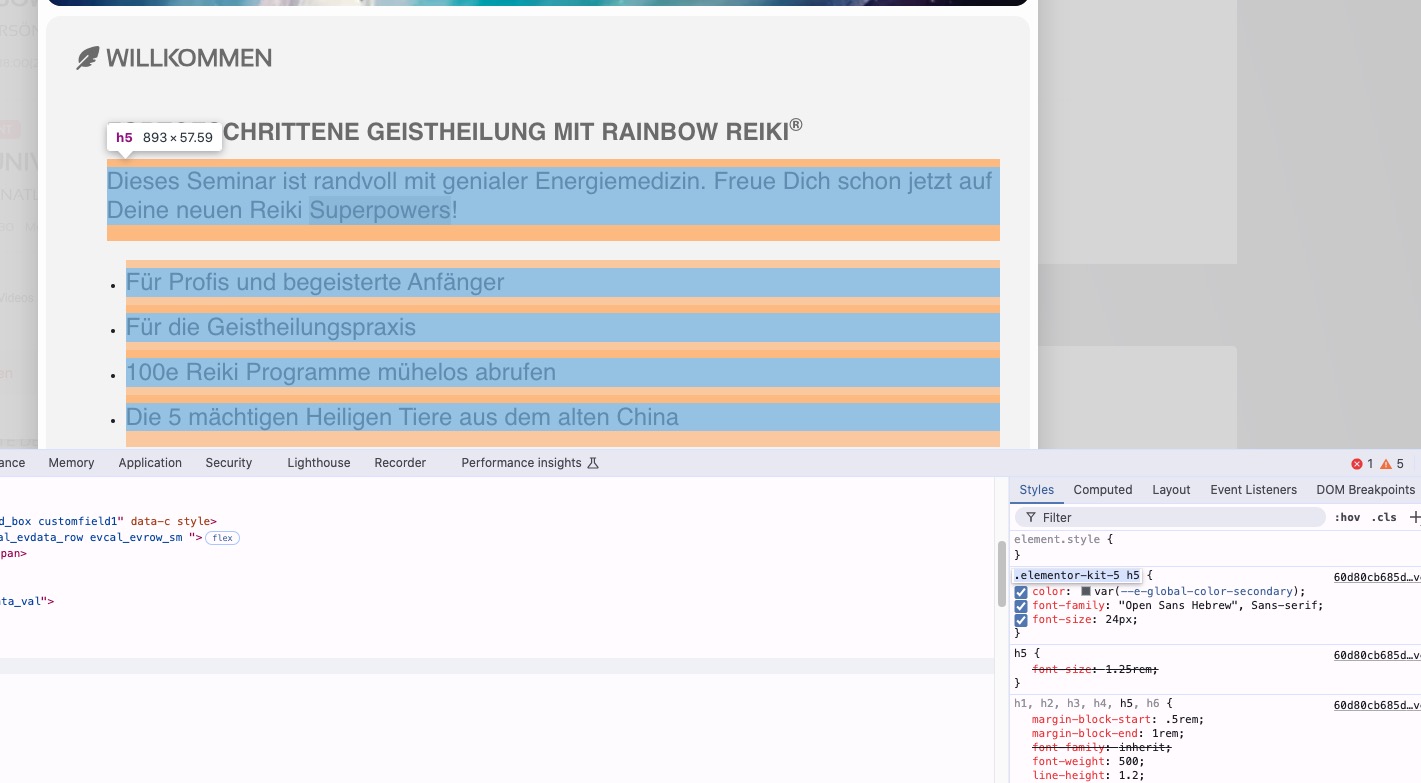Open the Application tab
1421x783 pixels.
click(150, 463)
